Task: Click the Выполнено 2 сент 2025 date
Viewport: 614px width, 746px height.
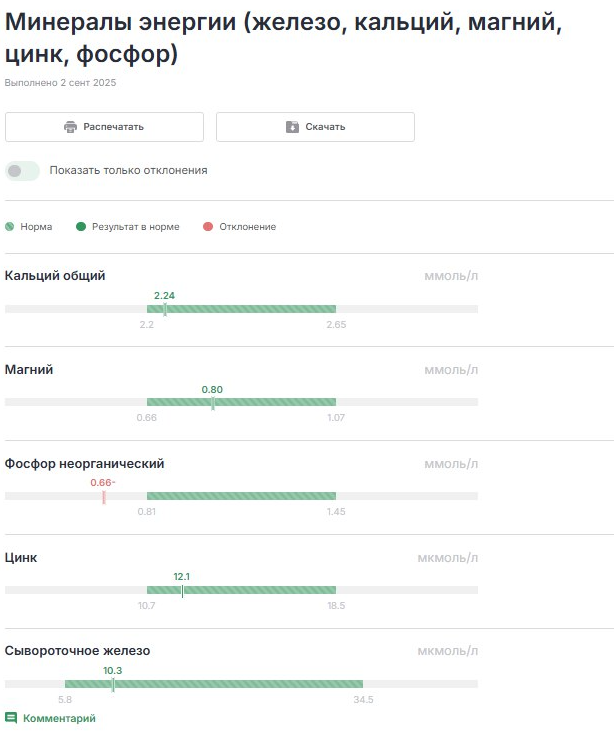Action: [x=60, y=83]
